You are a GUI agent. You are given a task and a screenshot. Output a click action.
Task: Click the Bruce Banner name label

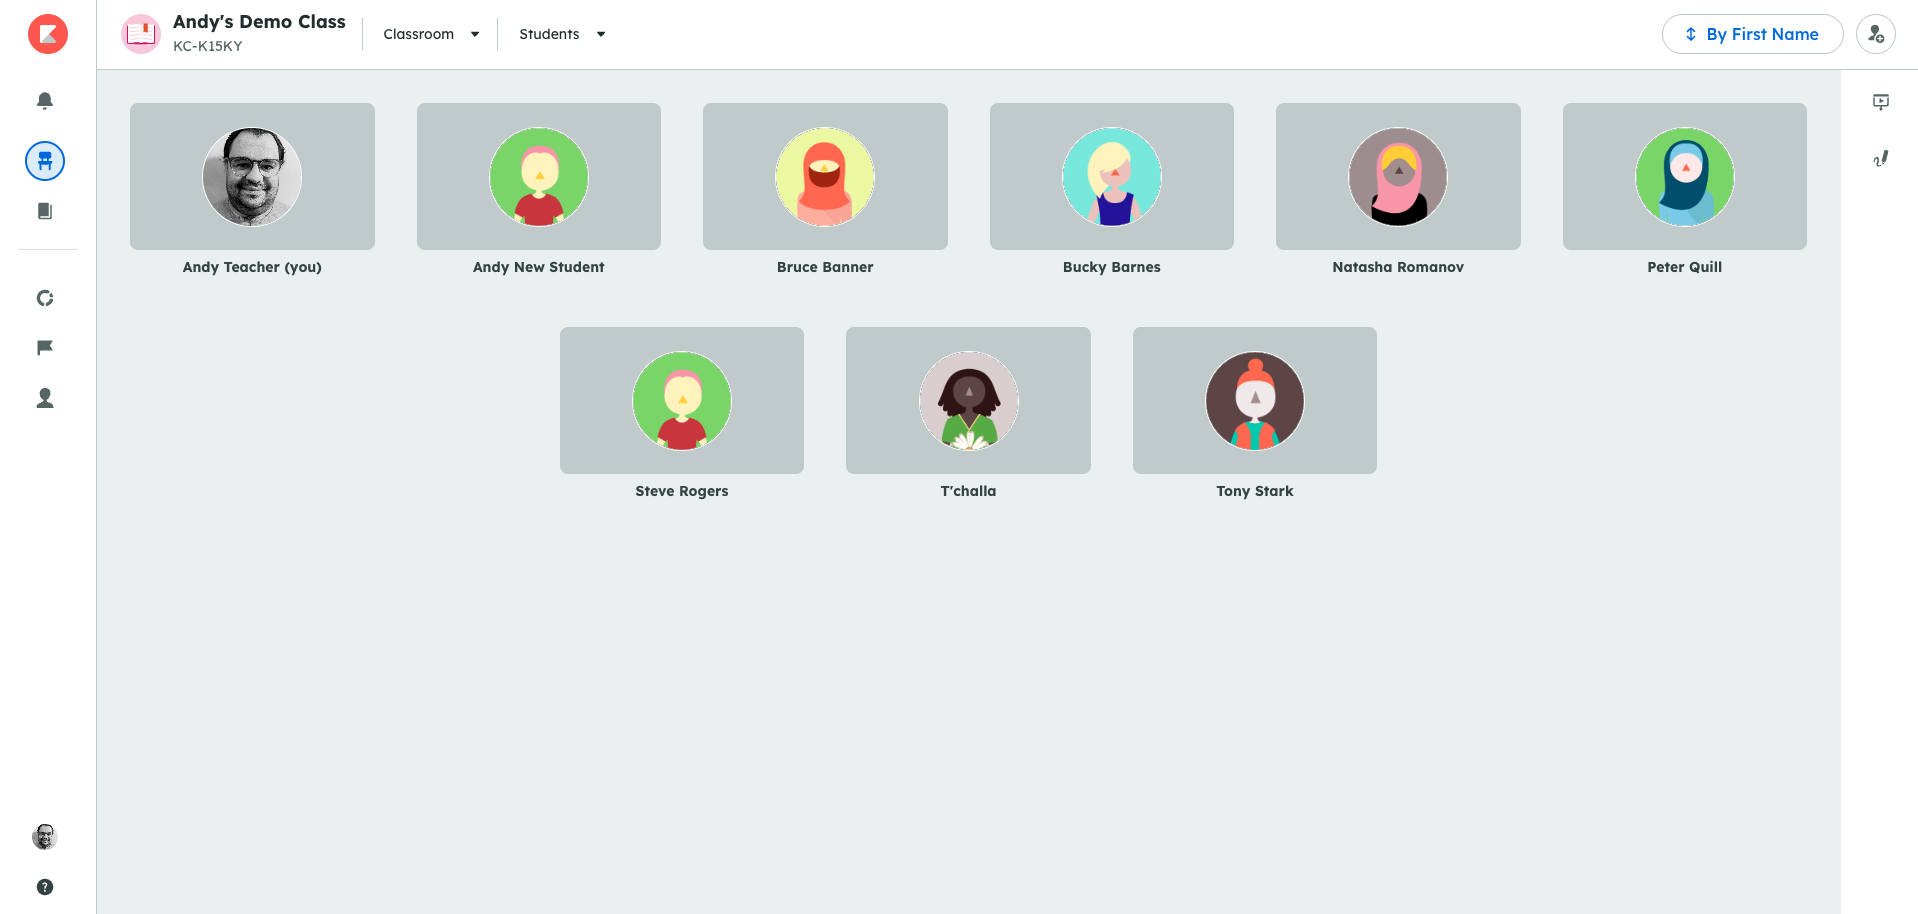[825, 267]
